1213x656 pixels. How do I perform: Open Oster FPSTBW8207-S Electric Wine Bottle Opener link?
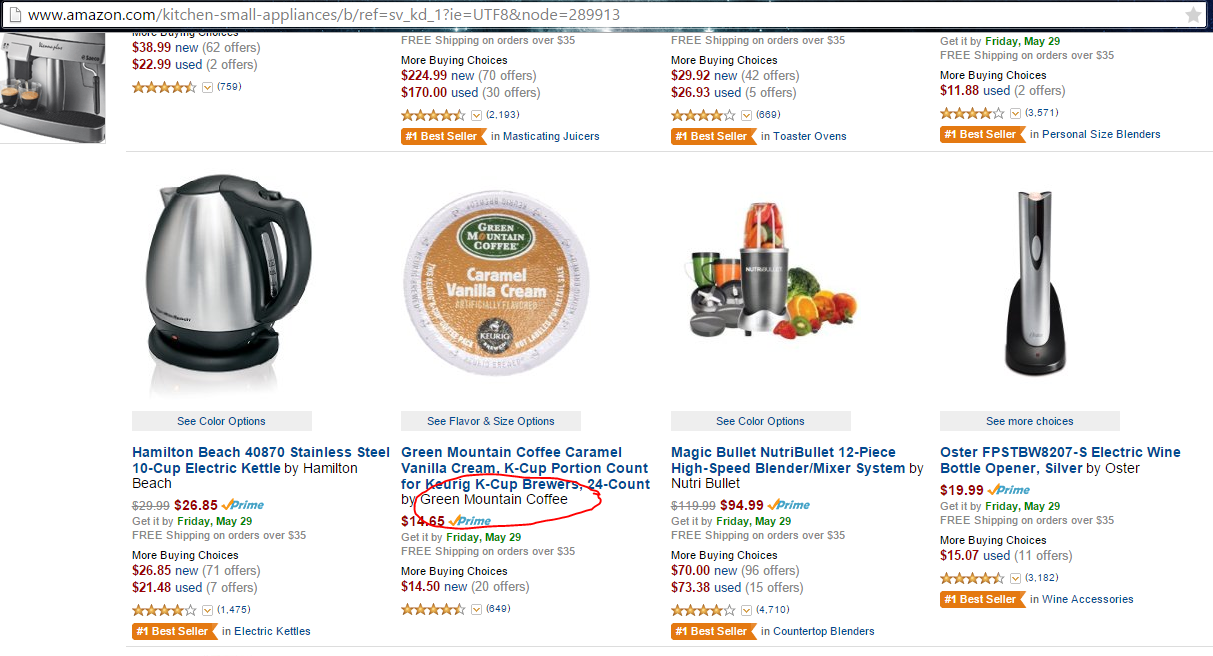tap(1060, 460)
